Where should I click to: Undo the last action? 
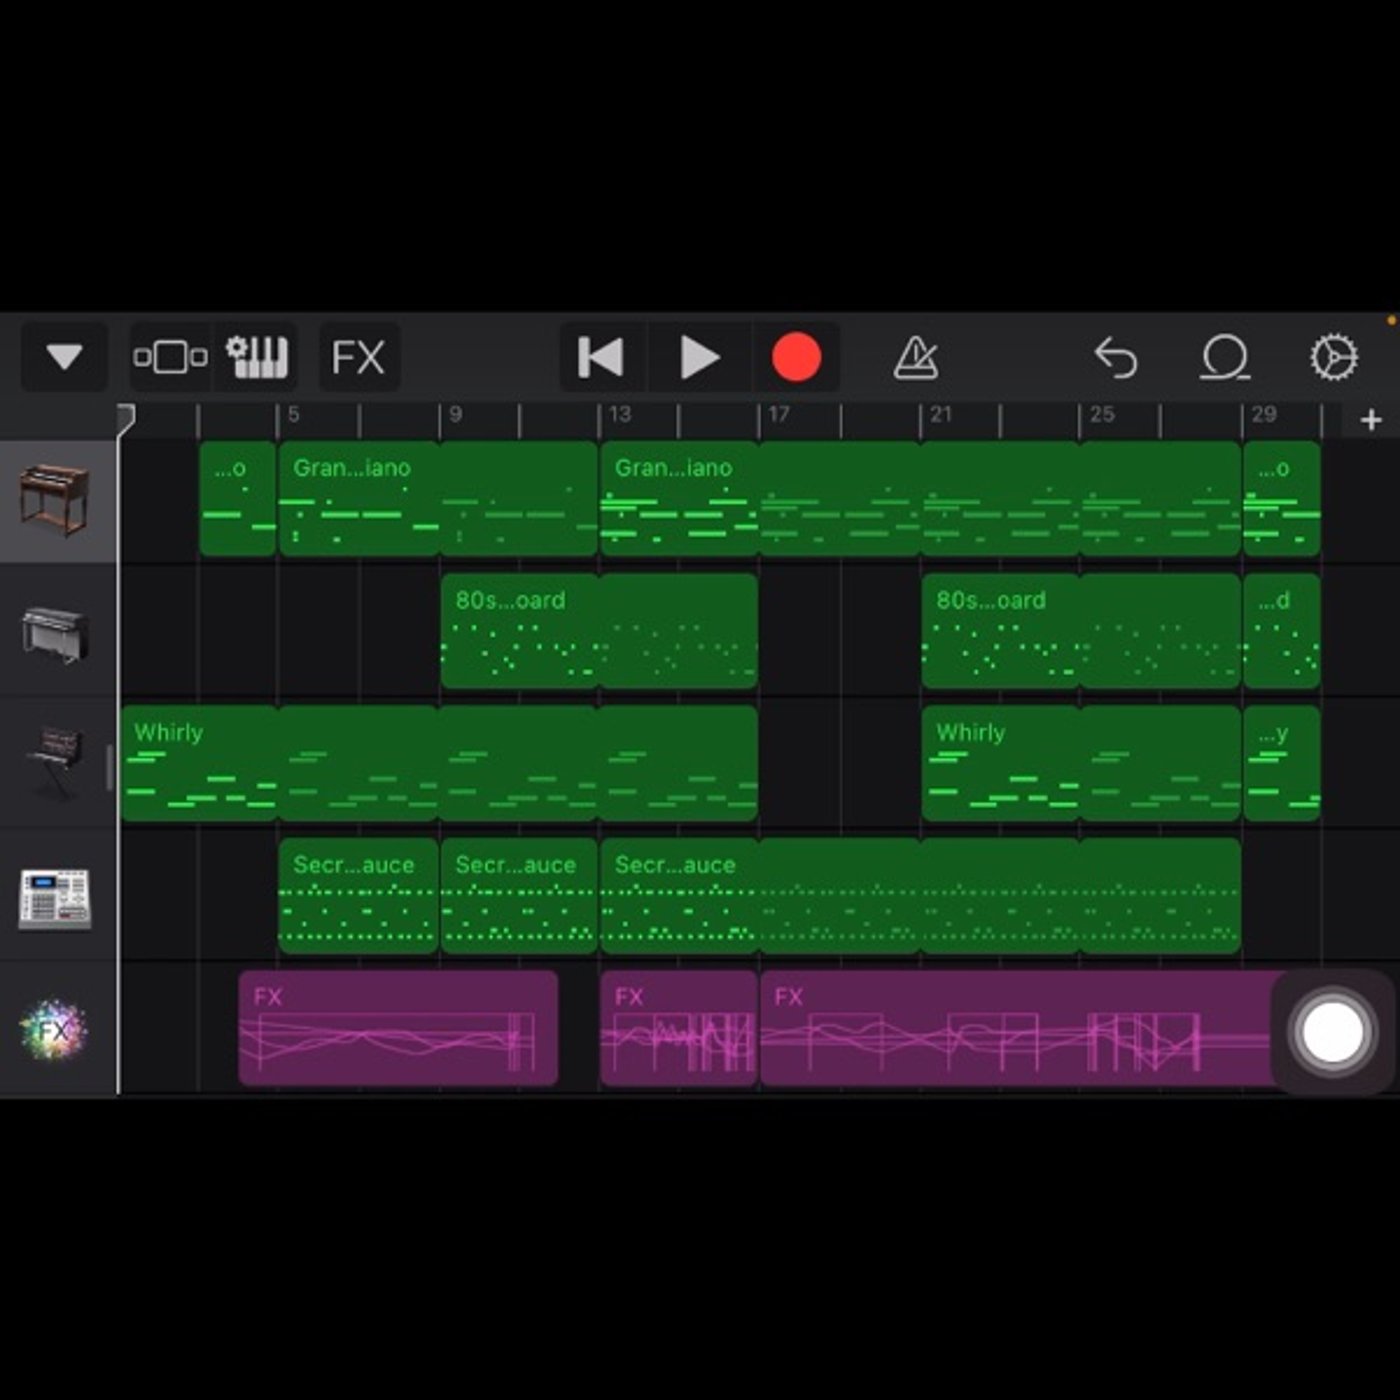pyautogui.click(x=1116, y=357)
